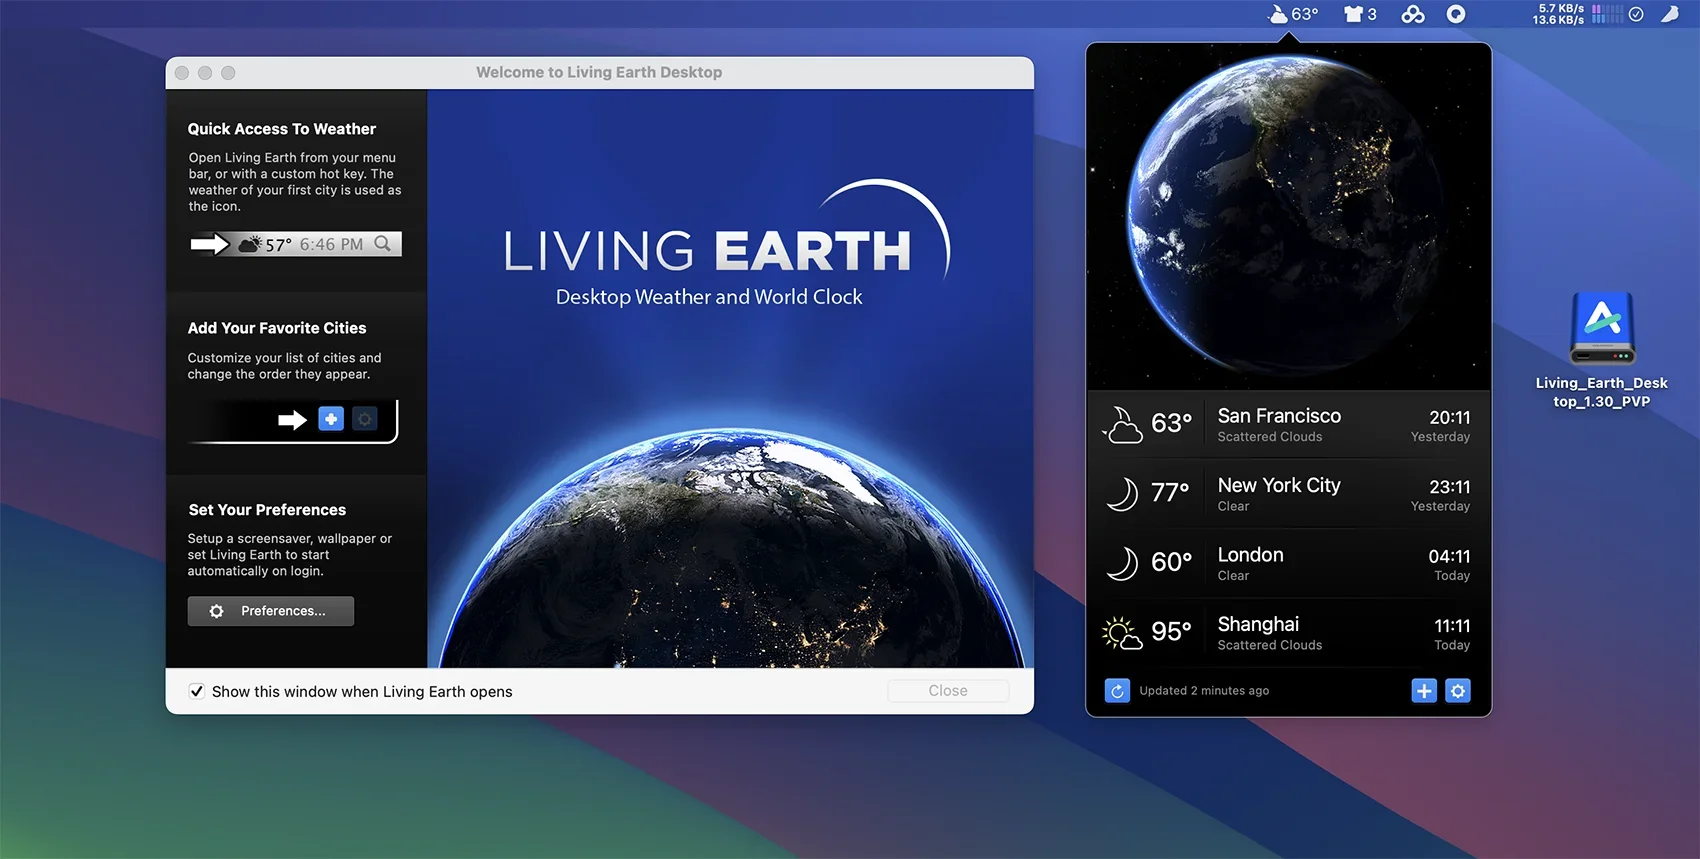Click the 77° temperature for New York City

tap(1170, 493)
